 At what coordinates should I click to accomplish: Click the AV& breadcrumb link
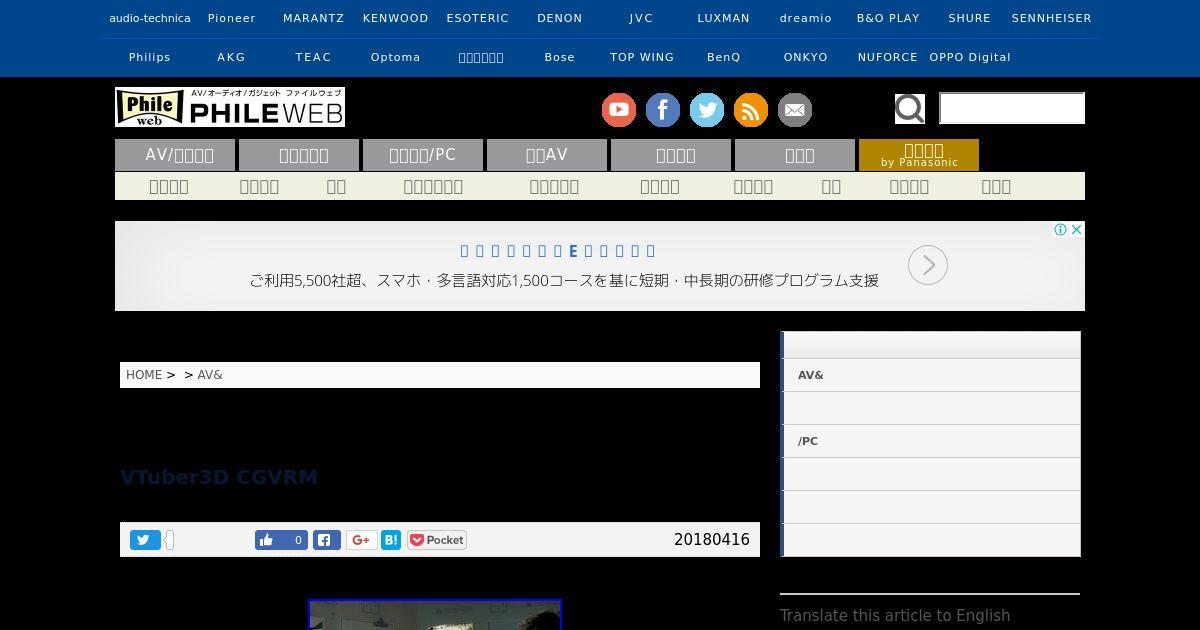click(x=210, y=375)
